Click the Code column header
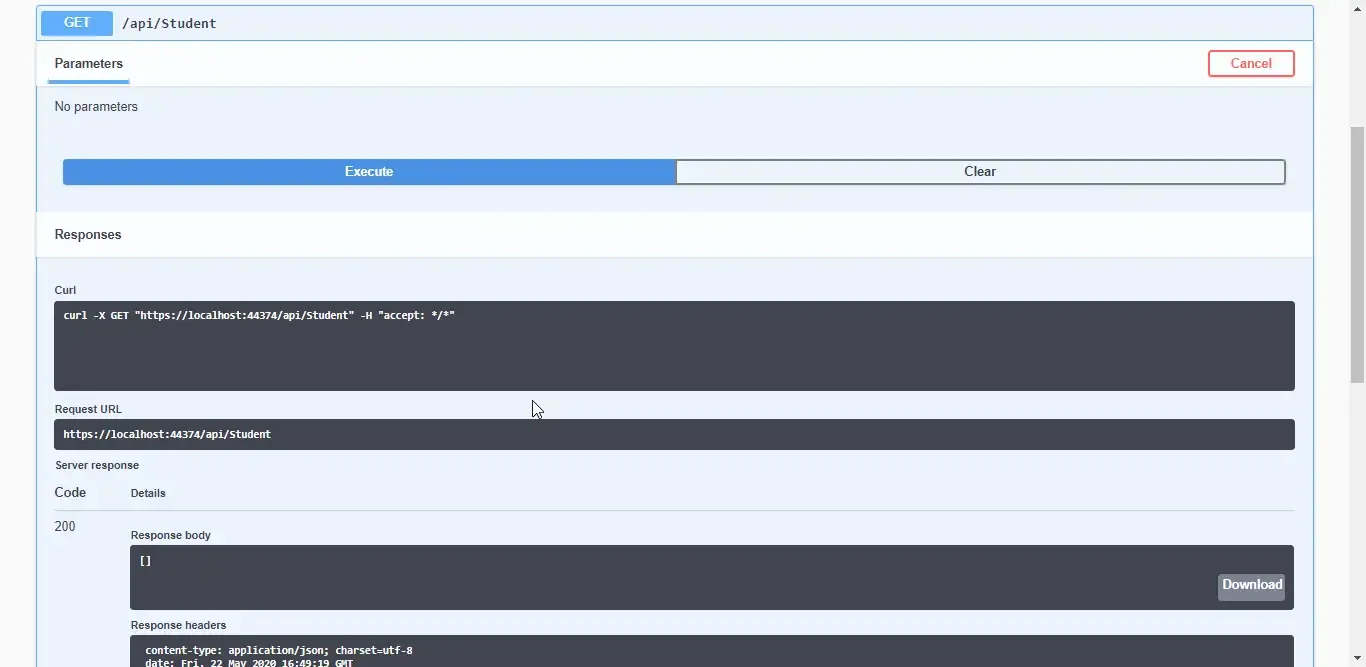 click(70, 492)
